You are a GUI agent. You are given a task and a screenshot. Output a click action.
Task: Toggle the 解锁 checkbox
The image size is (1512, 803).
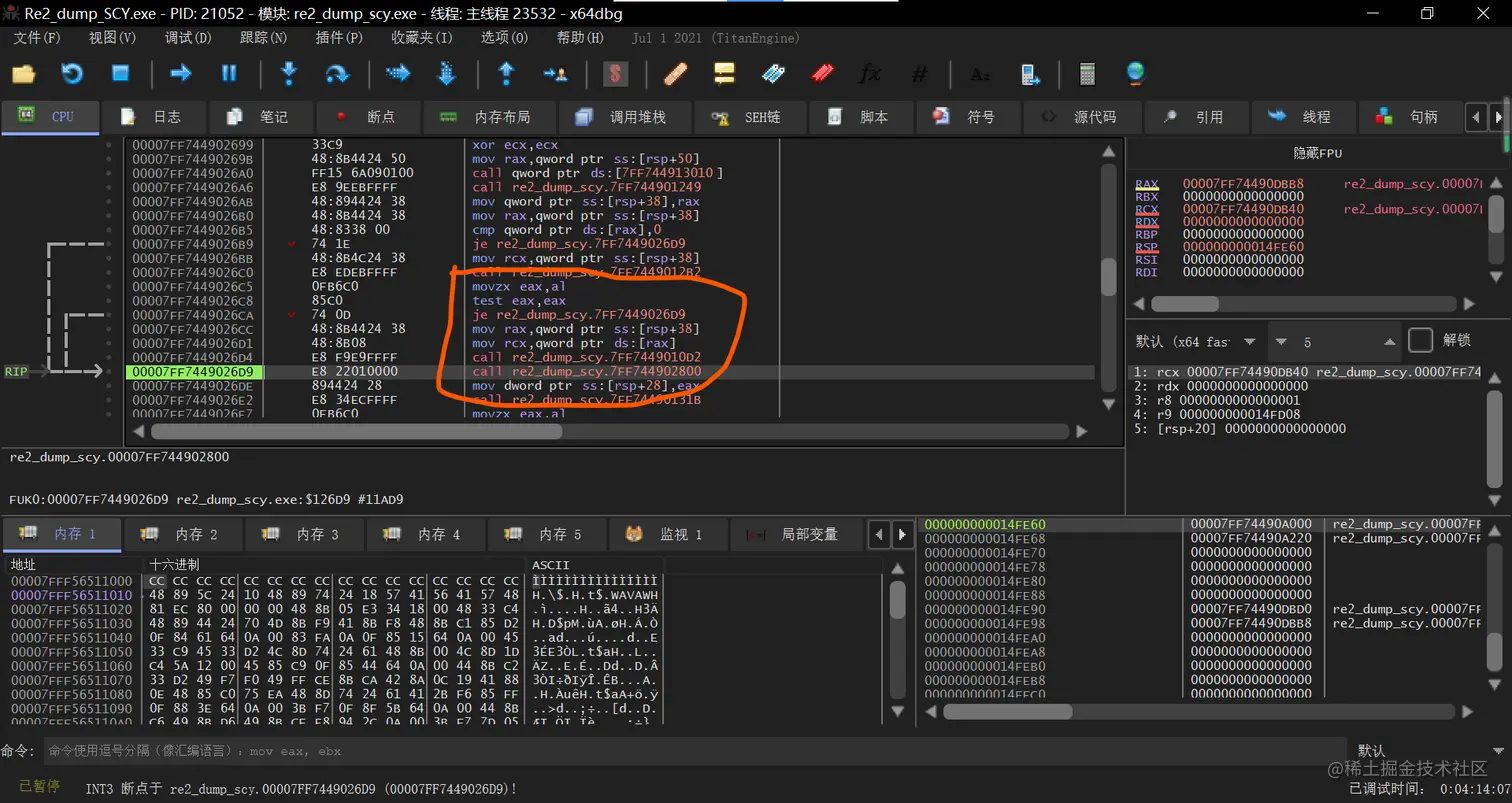click(1420, 340)
